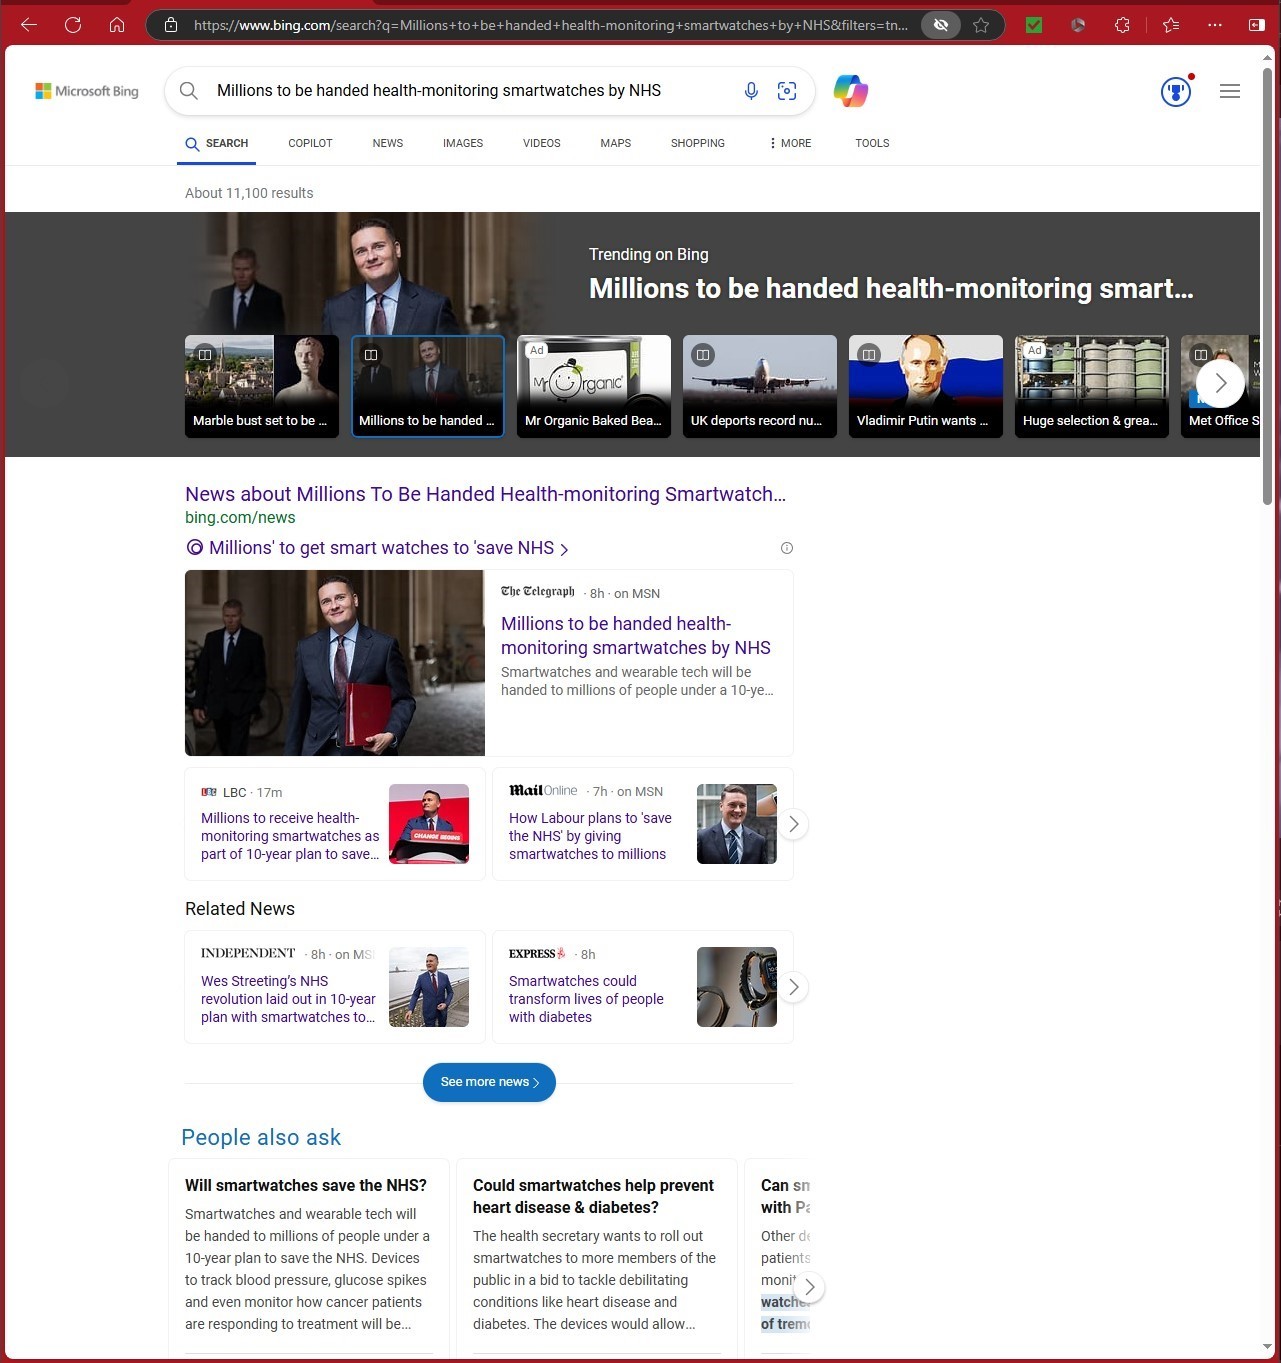Click save icon on Marble bust card

tap(205, 355)
